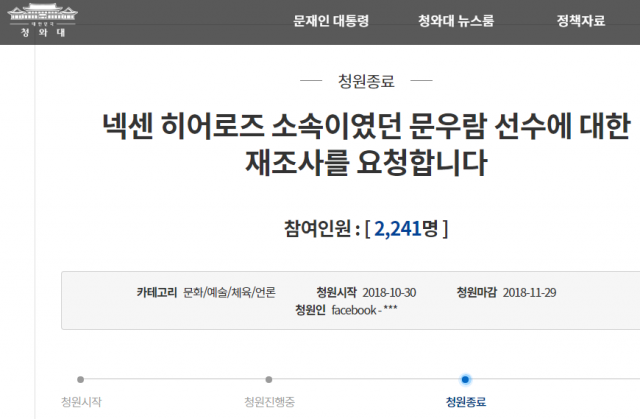
Task: Click the 청원진행중 step label
Action: (269, 402)
